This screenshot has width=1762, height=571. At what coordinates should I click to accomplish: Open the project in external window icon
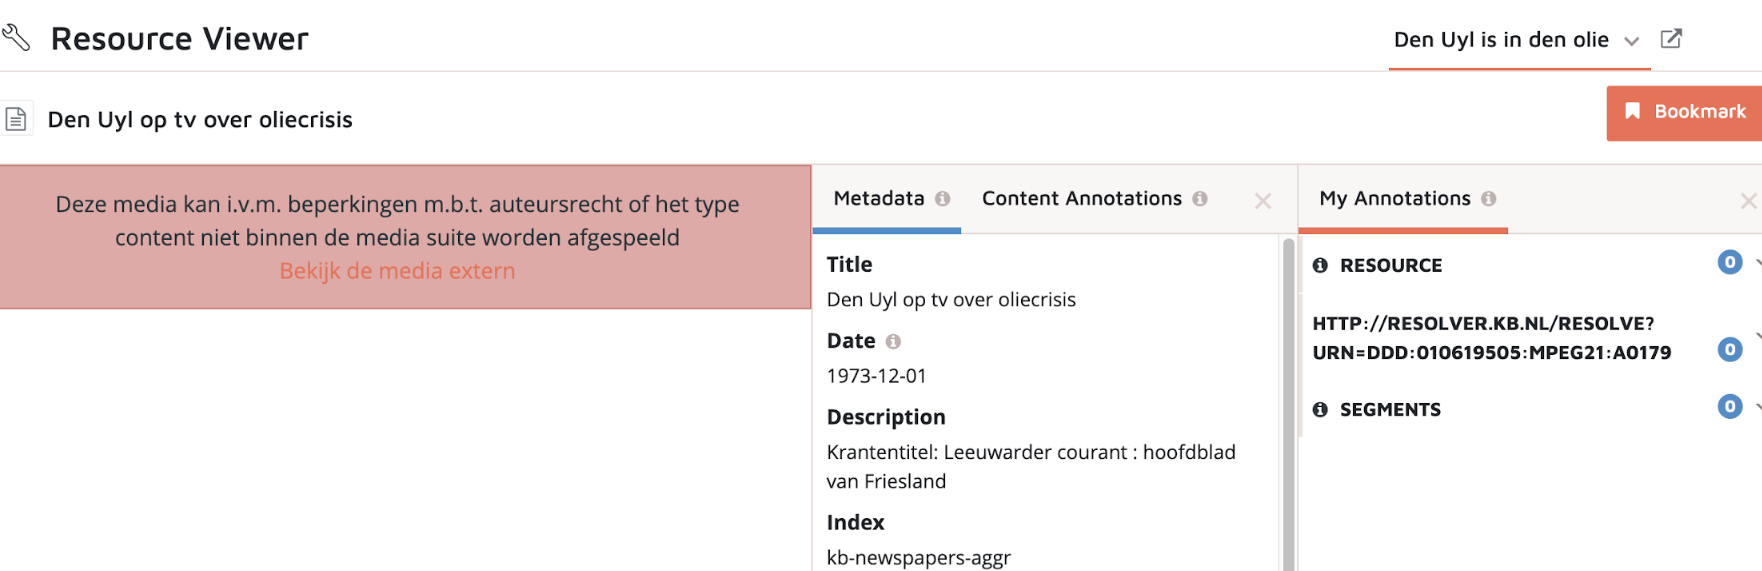[x=1671, y=39]
